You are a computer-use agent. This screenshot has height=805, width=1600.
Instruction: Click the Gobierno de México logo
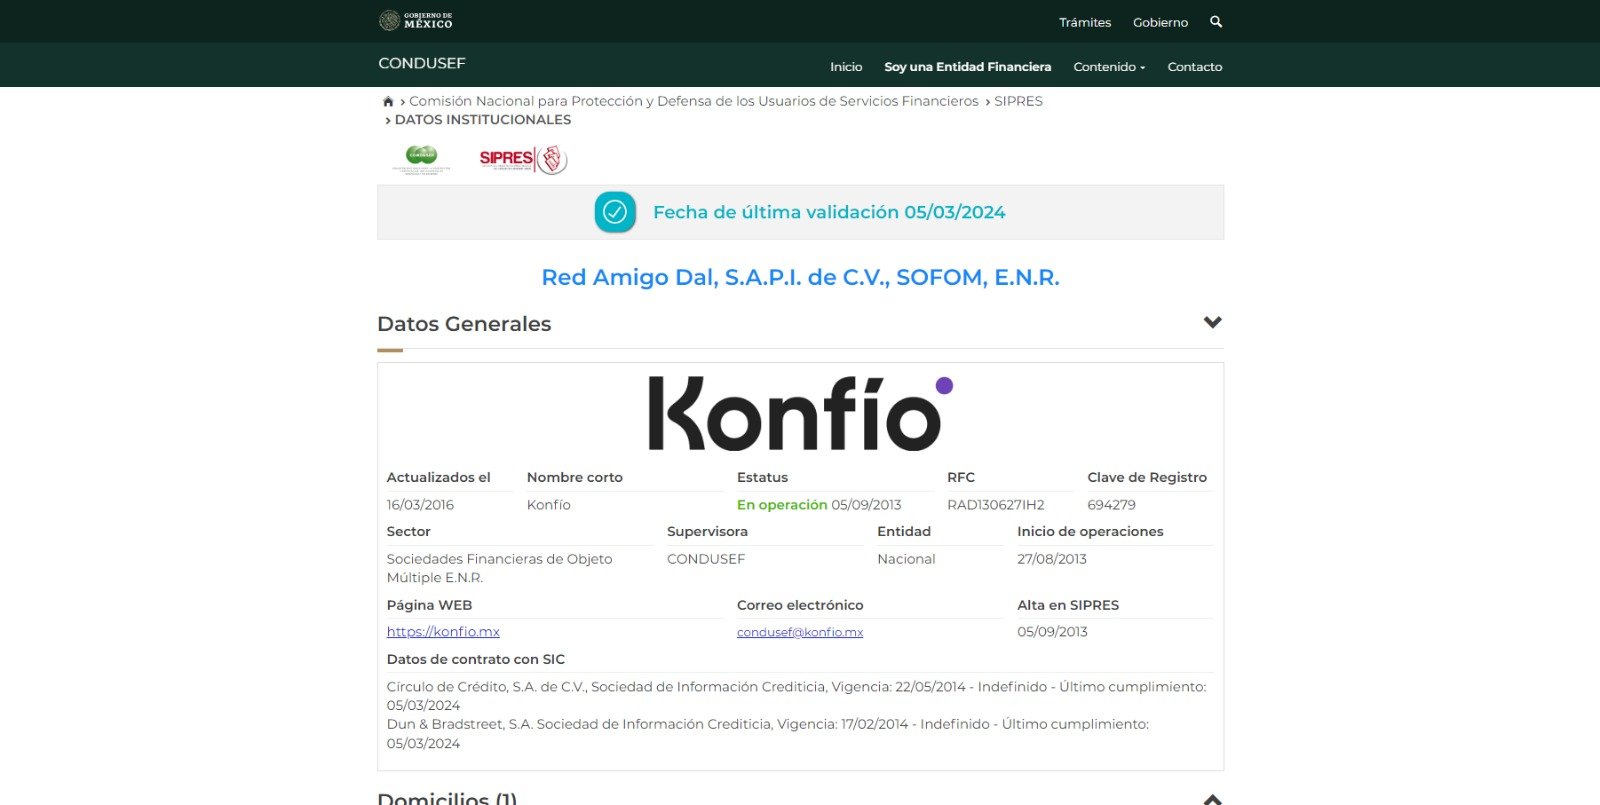click(416, 20)
